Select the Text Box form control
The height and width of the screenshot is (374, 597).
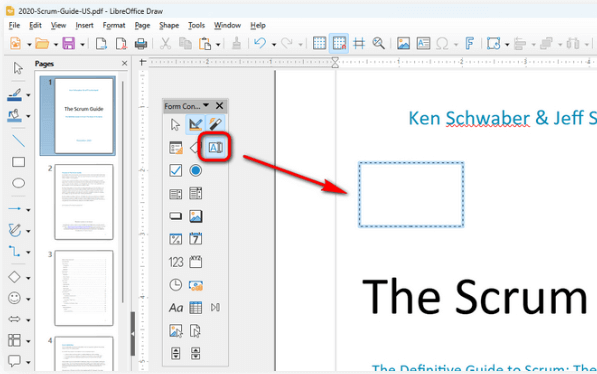point(215,147)
